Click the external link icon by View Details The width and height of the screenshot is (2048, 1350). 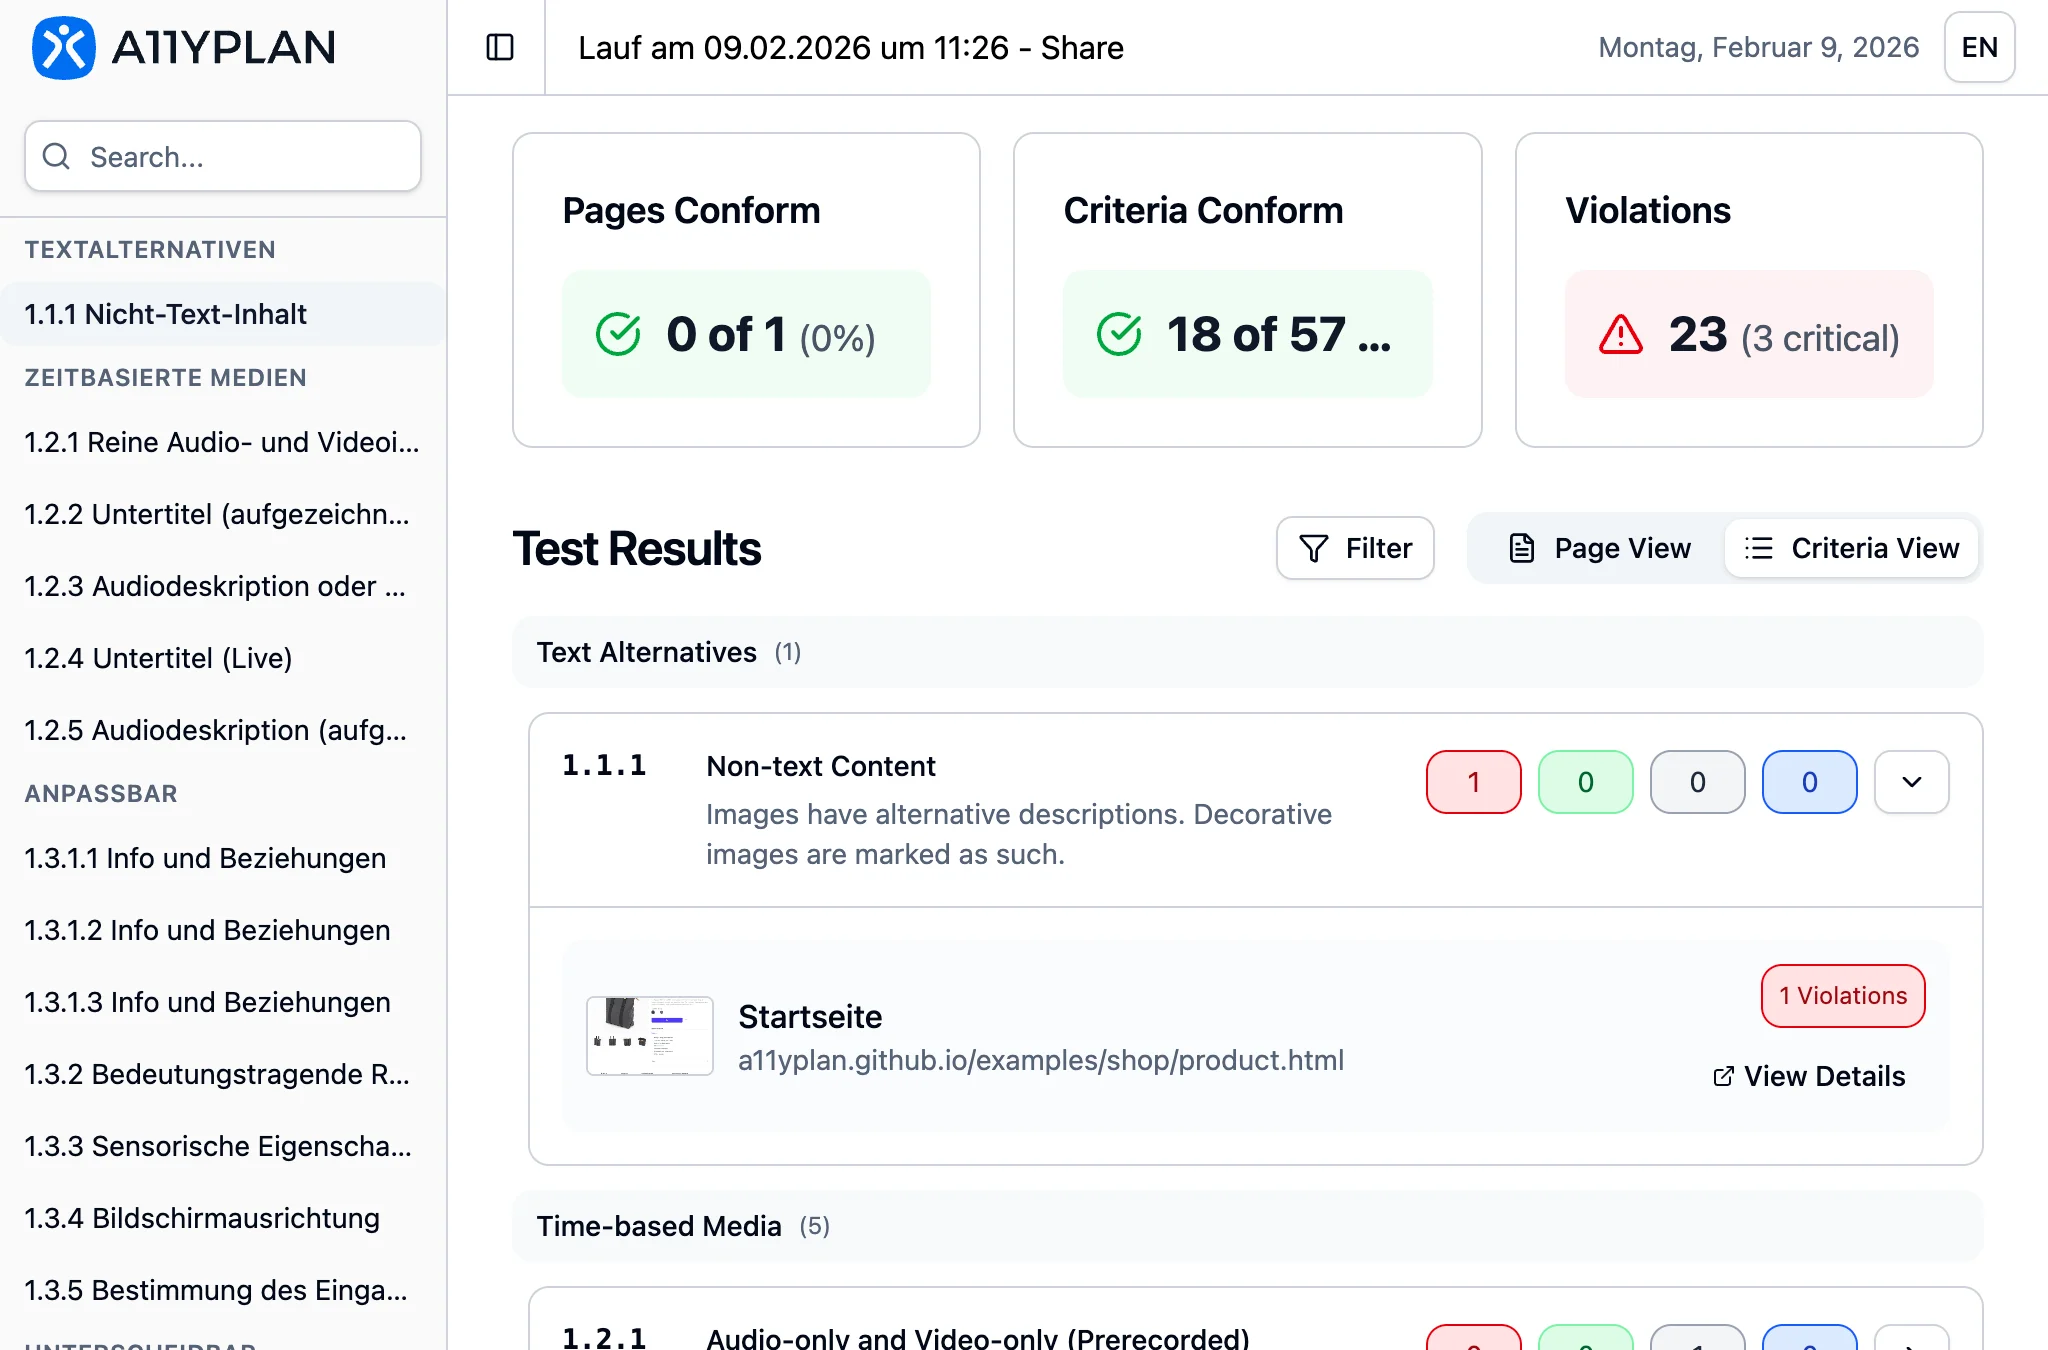coord(1723,1076)
